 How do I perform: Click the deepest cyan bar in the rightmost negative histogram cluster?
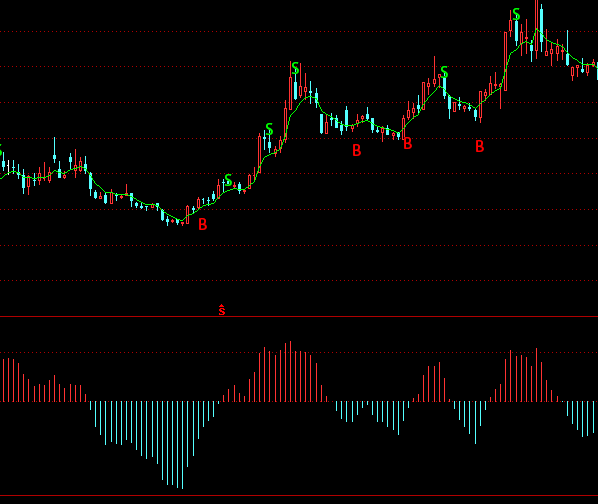pos(582,419)
